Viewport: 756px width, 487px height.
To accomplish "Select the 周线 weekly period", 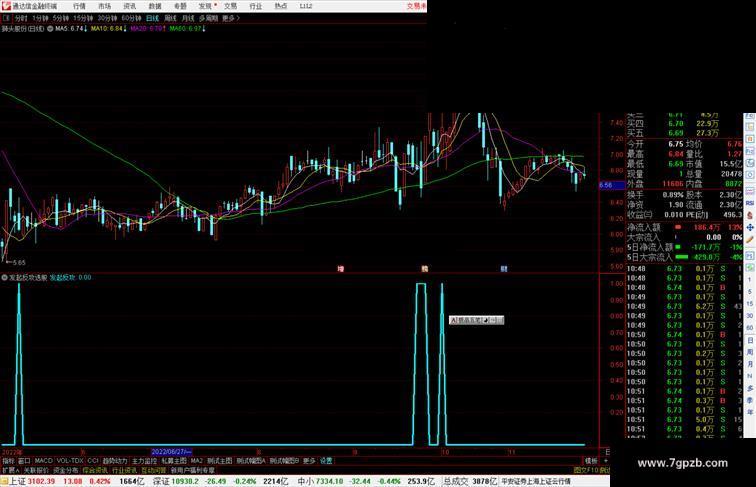I will [170, 18].
